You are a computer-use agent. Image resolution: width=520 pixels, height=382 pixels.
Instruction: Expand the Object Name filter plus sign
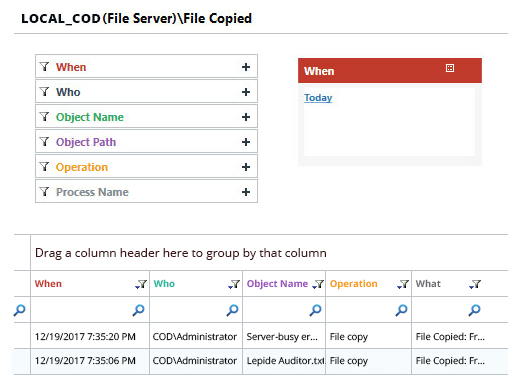pos(246,117)
